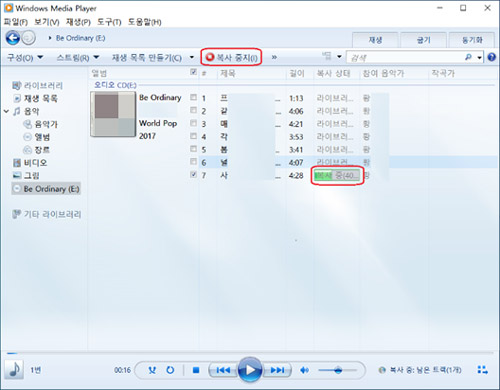Click the next track button
The width and height of the screenshot is (500, 390).
click(277, 370)
